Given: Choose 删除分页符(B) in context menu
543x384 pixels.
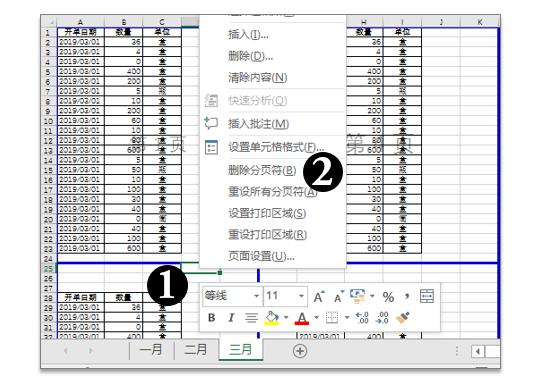Looking at the screenshot, I should coord(262,170).
